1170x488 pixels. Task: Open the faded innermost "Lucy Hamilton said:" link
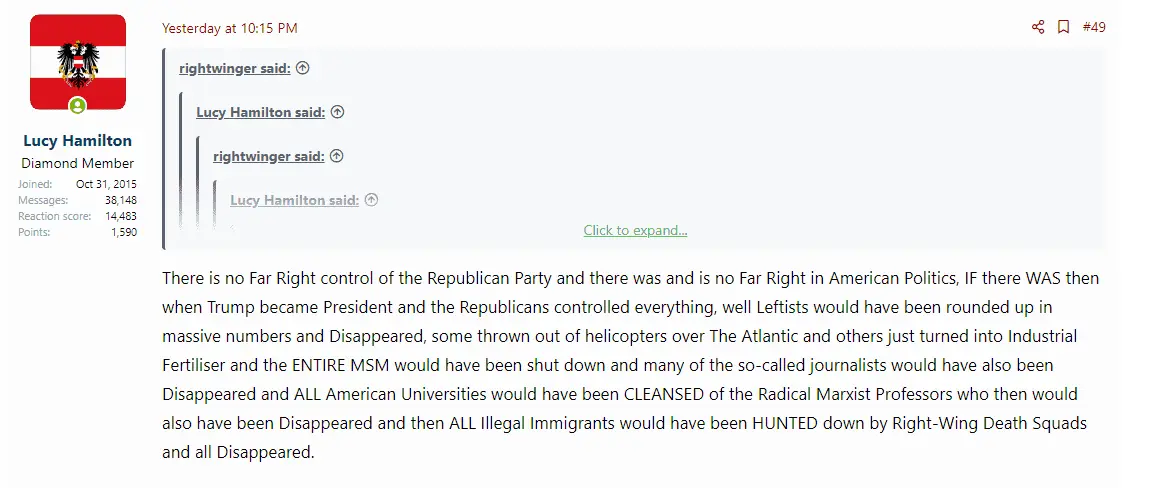pyautogui.click(x=294, y=200)
